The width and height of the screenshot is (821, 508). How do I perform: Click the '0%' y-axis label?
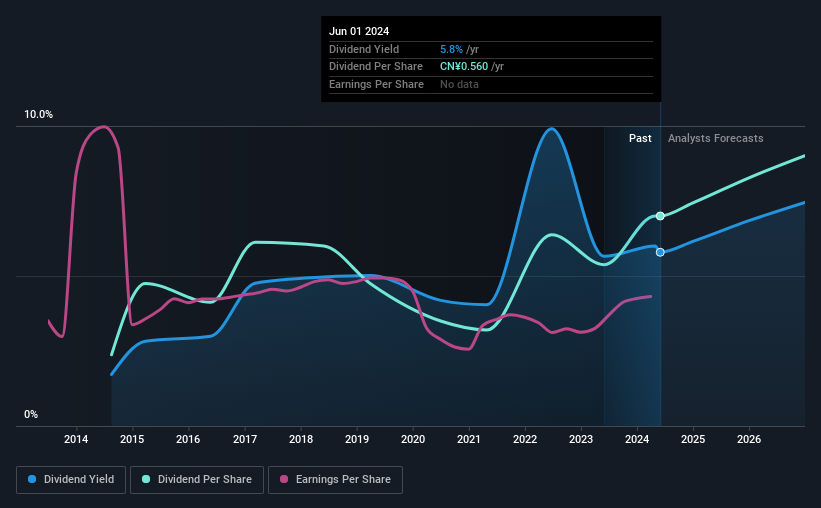tap(31, 414)
